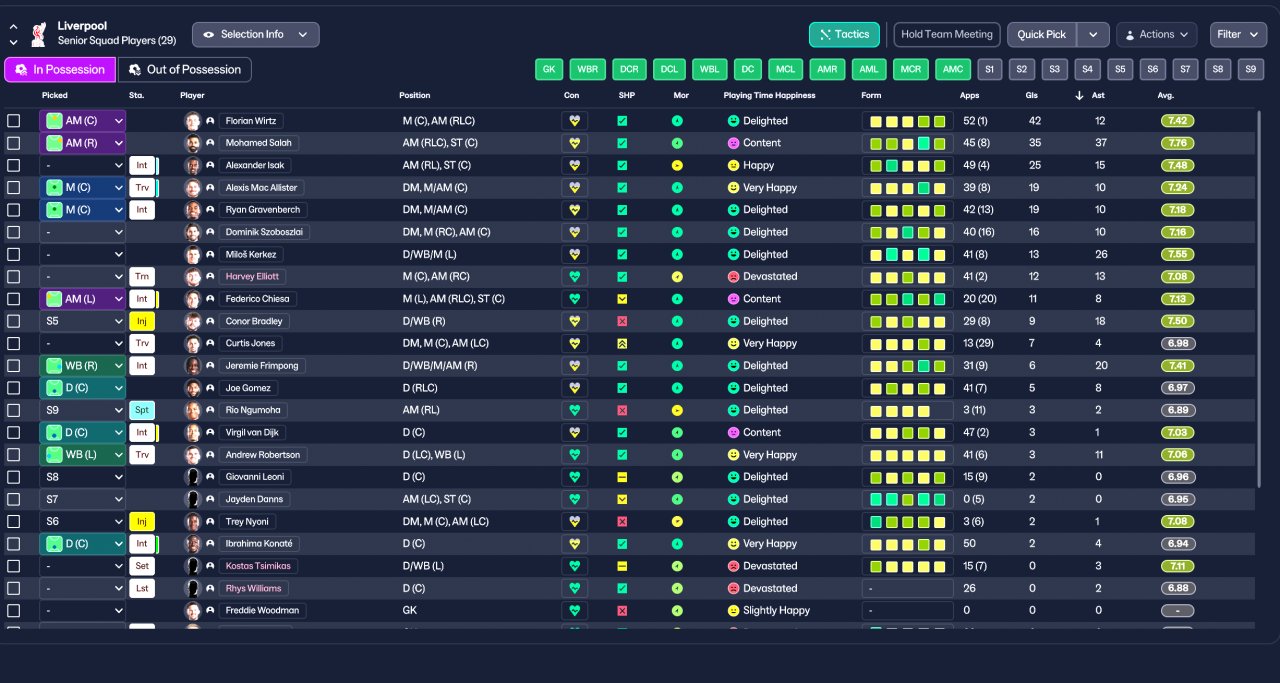1280x683 pixels.
Task: Click the Lst status badge for Rhys Williams
Action: point(142,588)
